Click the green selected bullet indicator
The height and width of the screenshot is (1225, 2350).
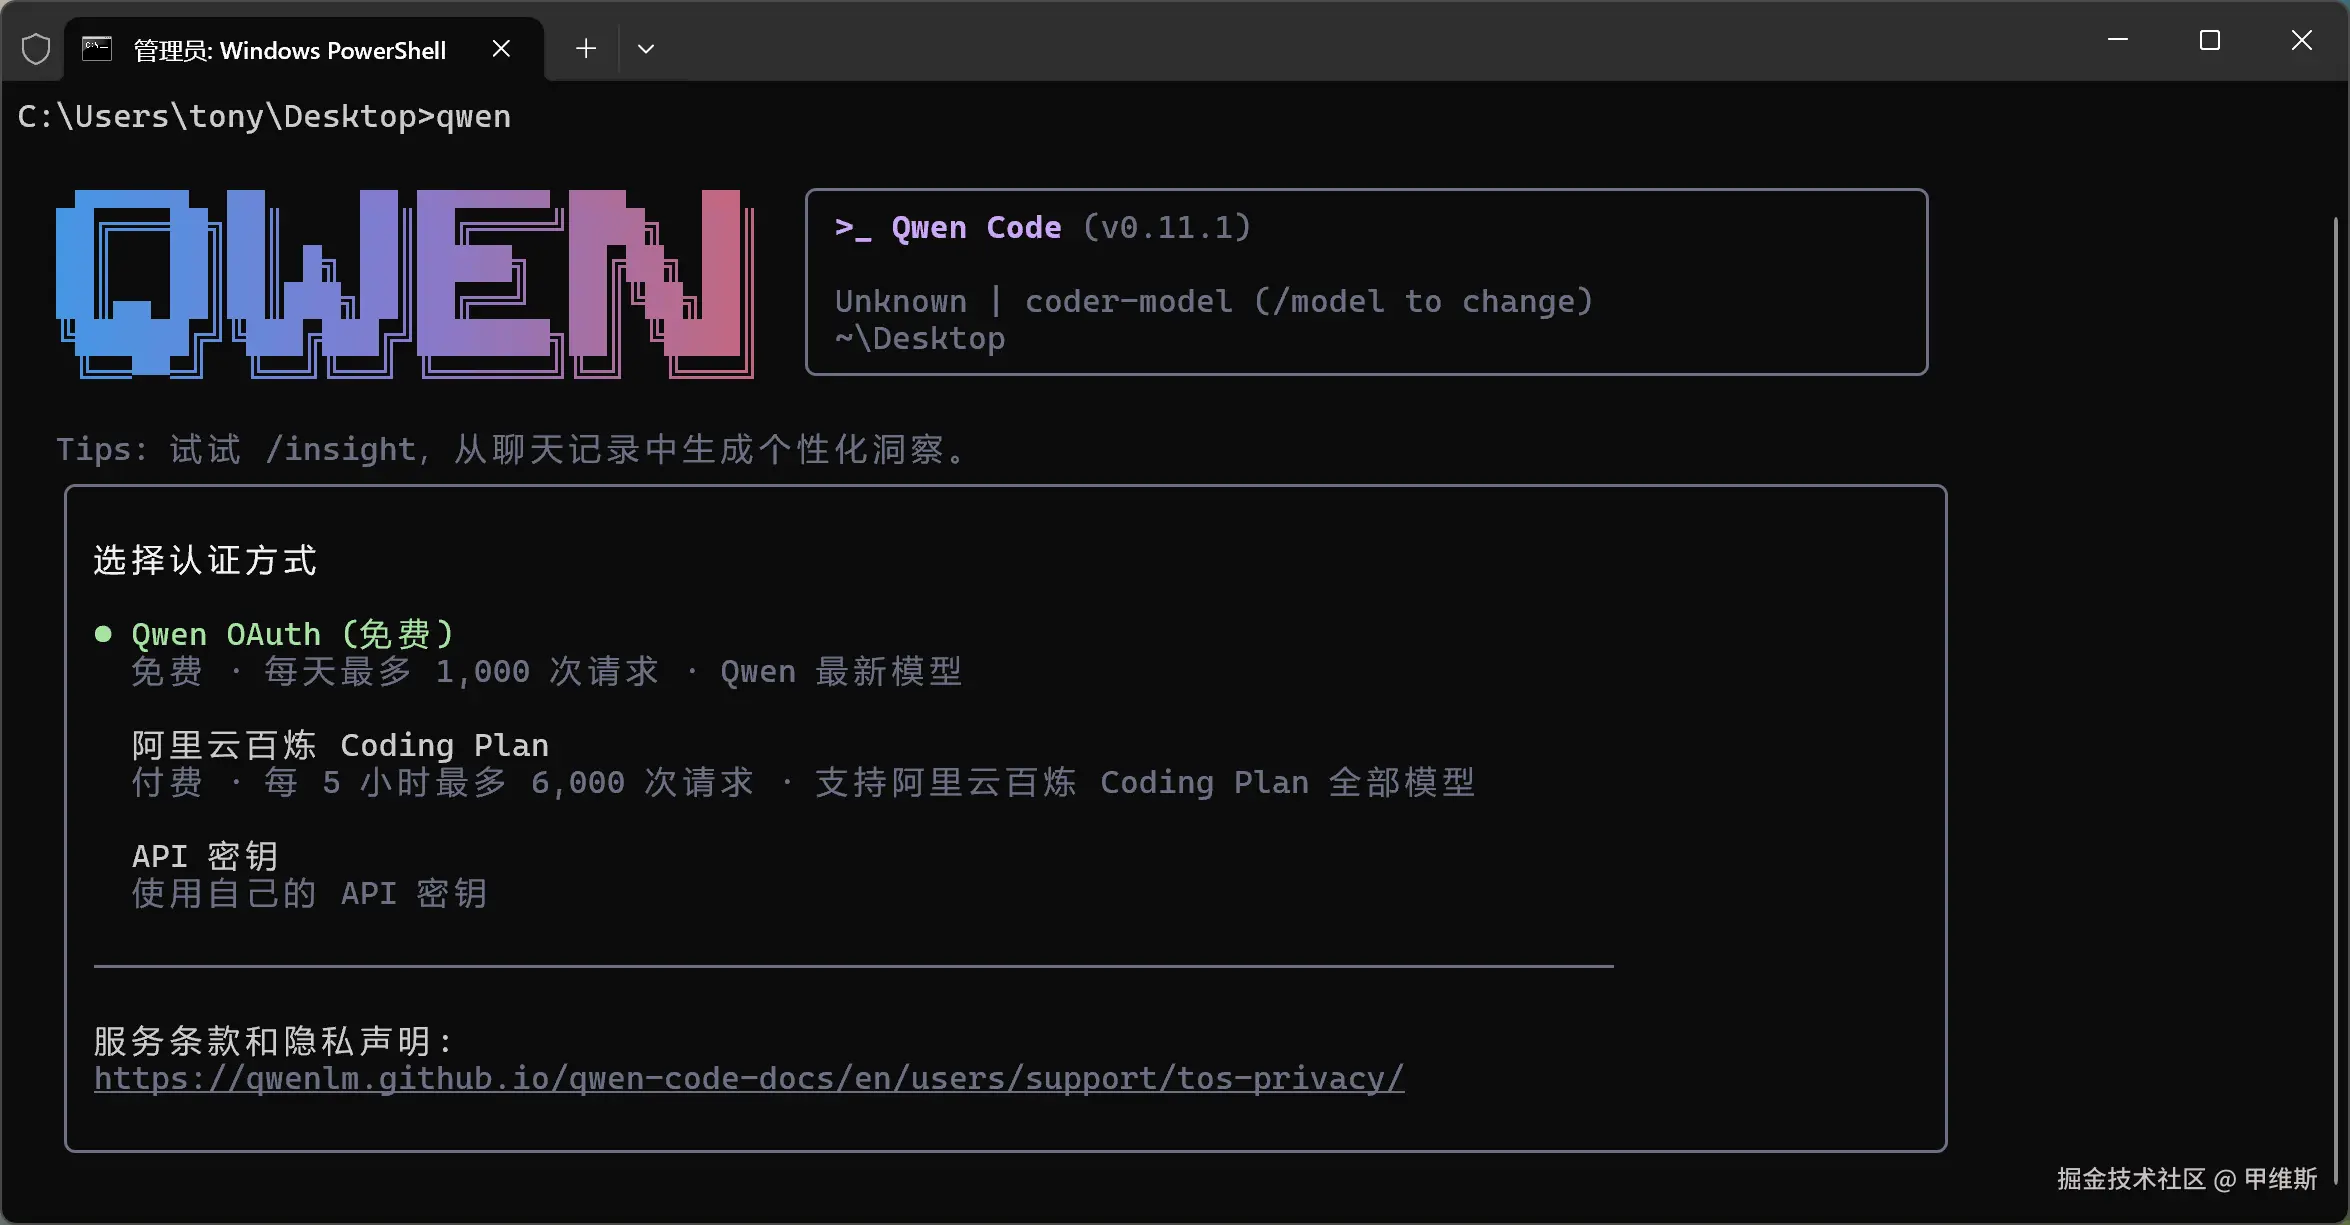(103, 634)
